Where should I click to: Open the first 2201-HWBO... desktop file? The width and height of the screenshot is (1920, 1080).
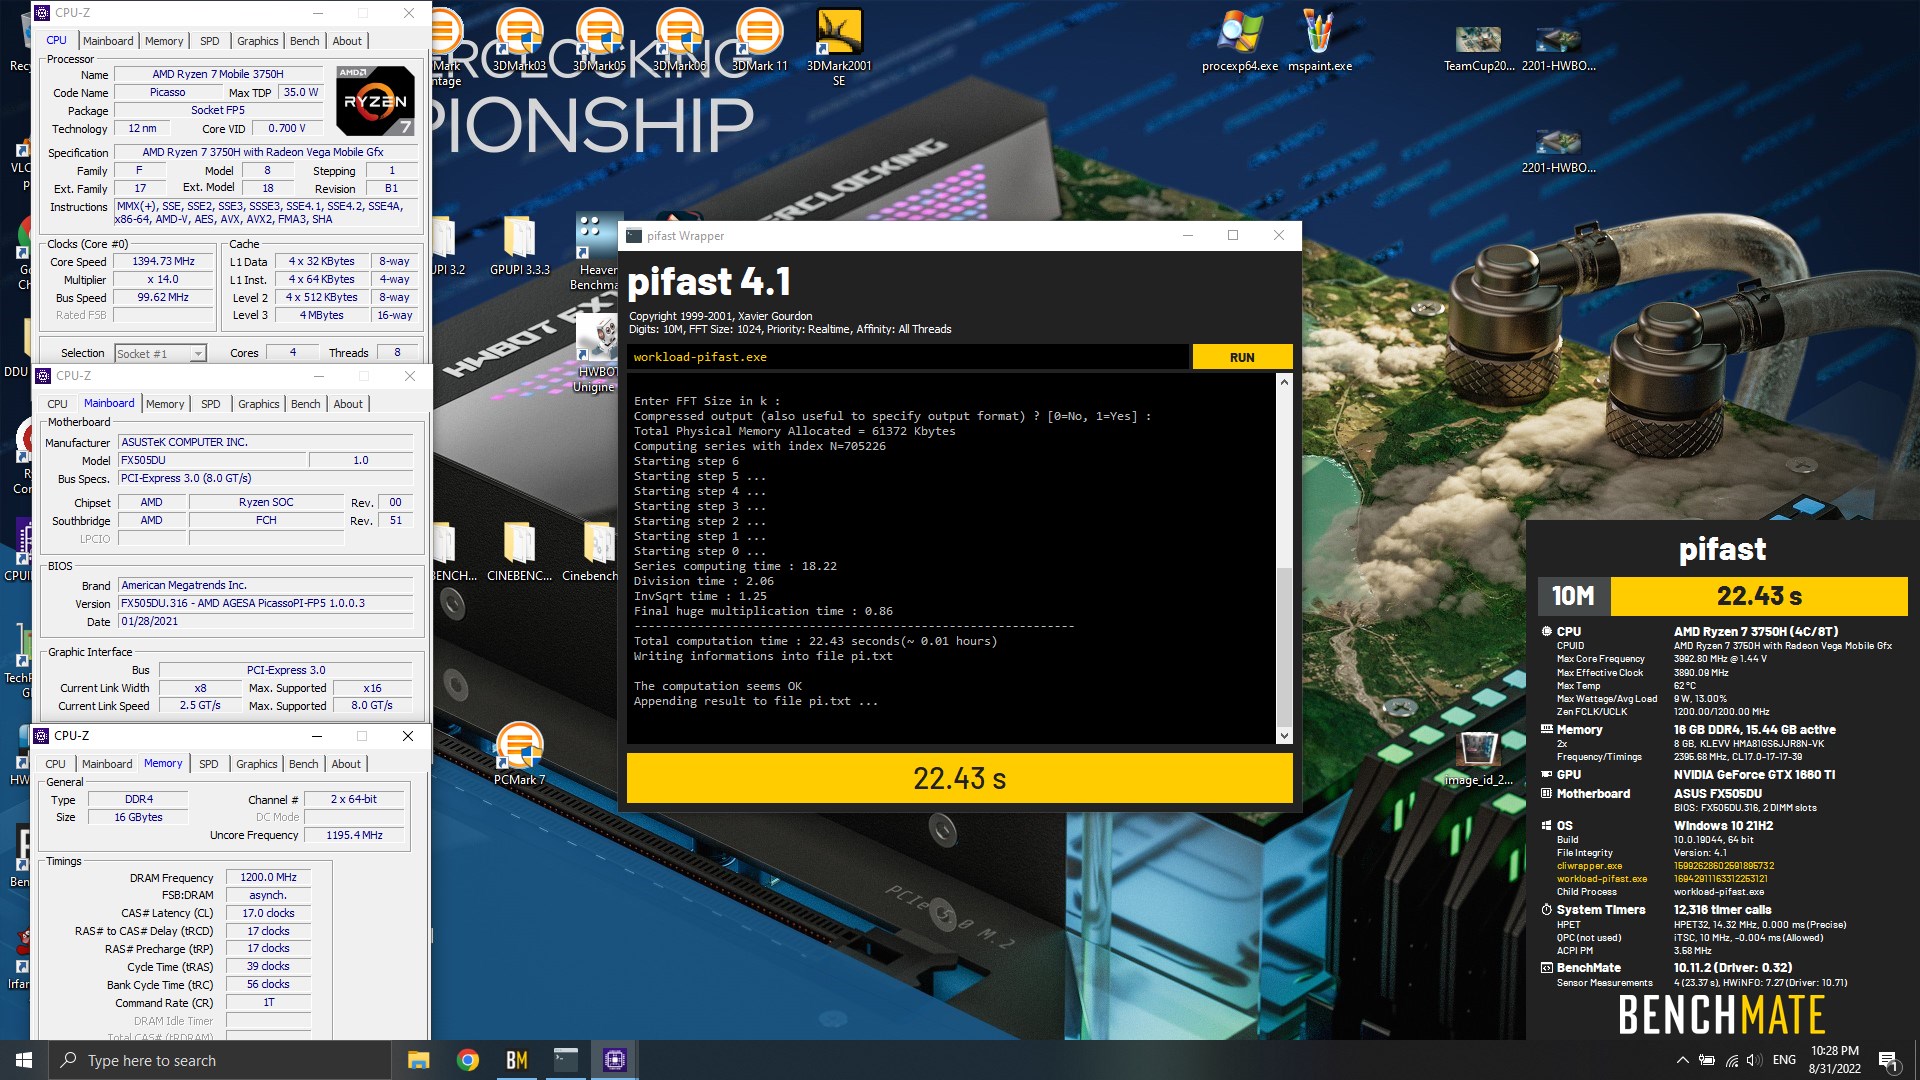1558,47
